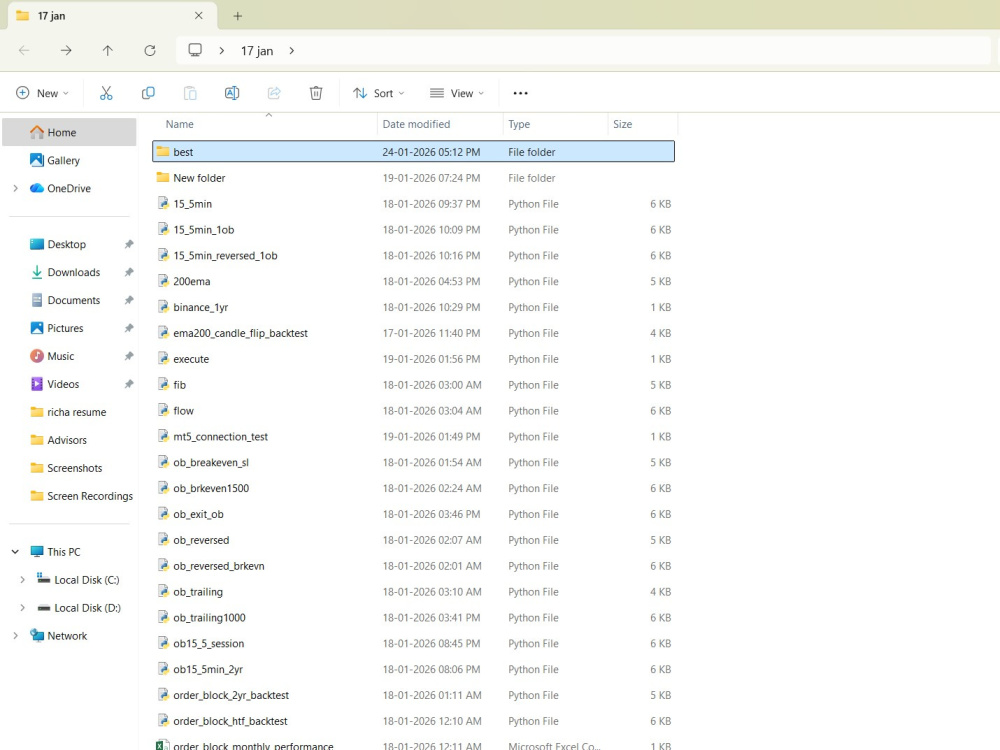Select order_block_htf_backtest file
This screenshot has width=1000, height=750.
pyautogui.click(x=413, y=721)
